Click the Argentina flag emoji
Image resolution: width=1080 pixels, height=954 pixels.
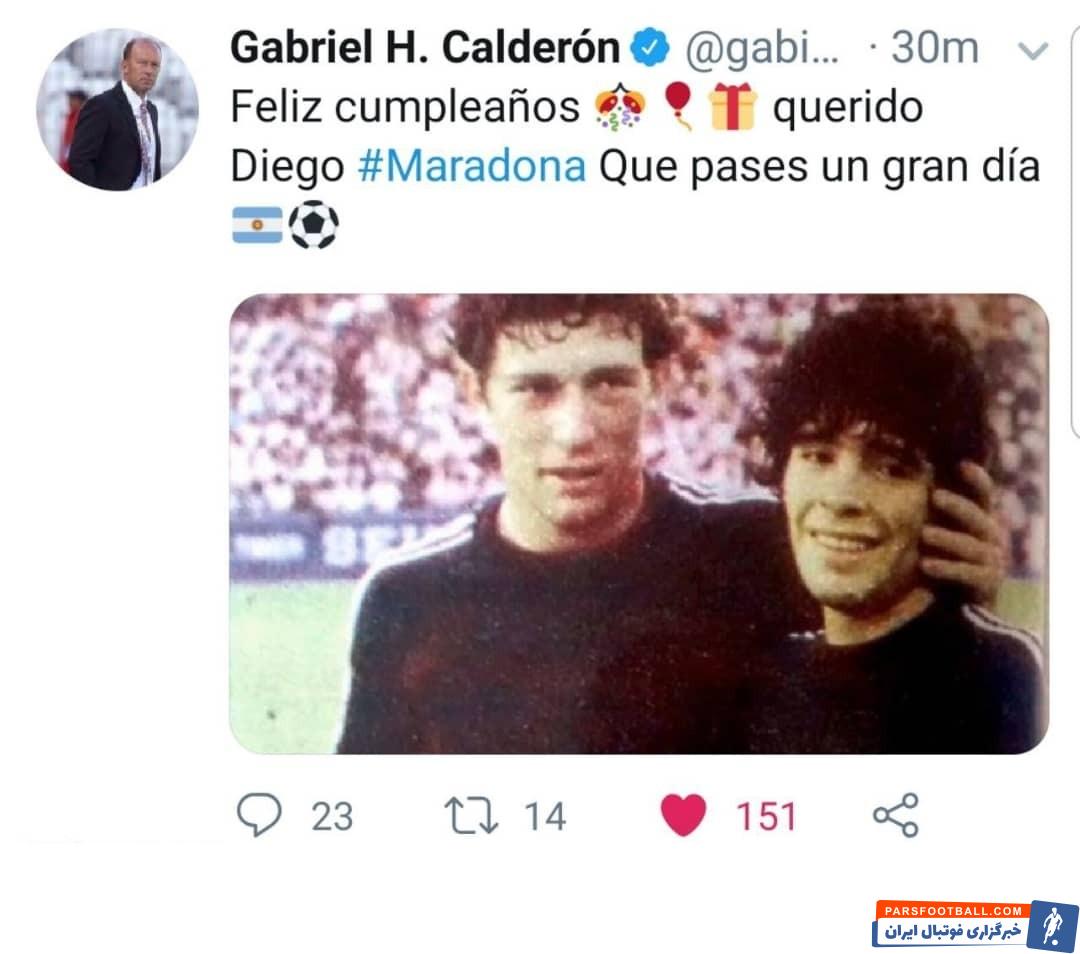[257, 225]
